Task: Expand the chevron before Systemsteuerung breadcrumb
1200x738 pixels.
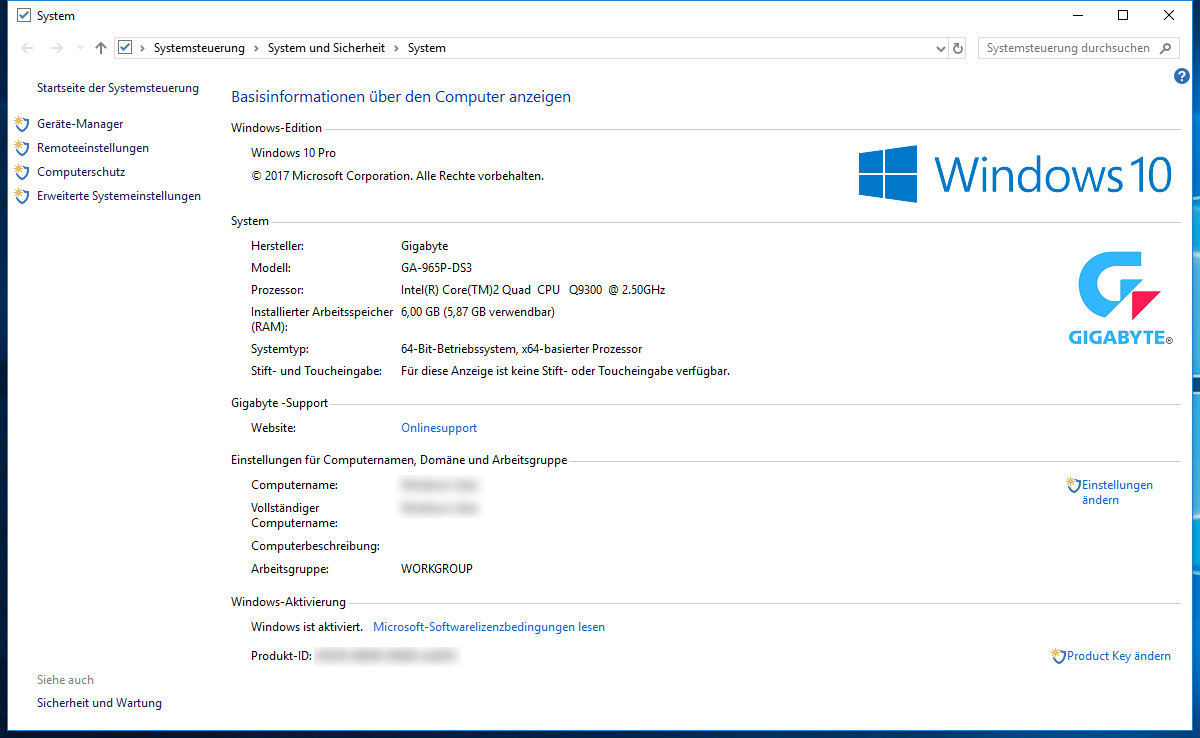Action: click(x=143, y=48)
